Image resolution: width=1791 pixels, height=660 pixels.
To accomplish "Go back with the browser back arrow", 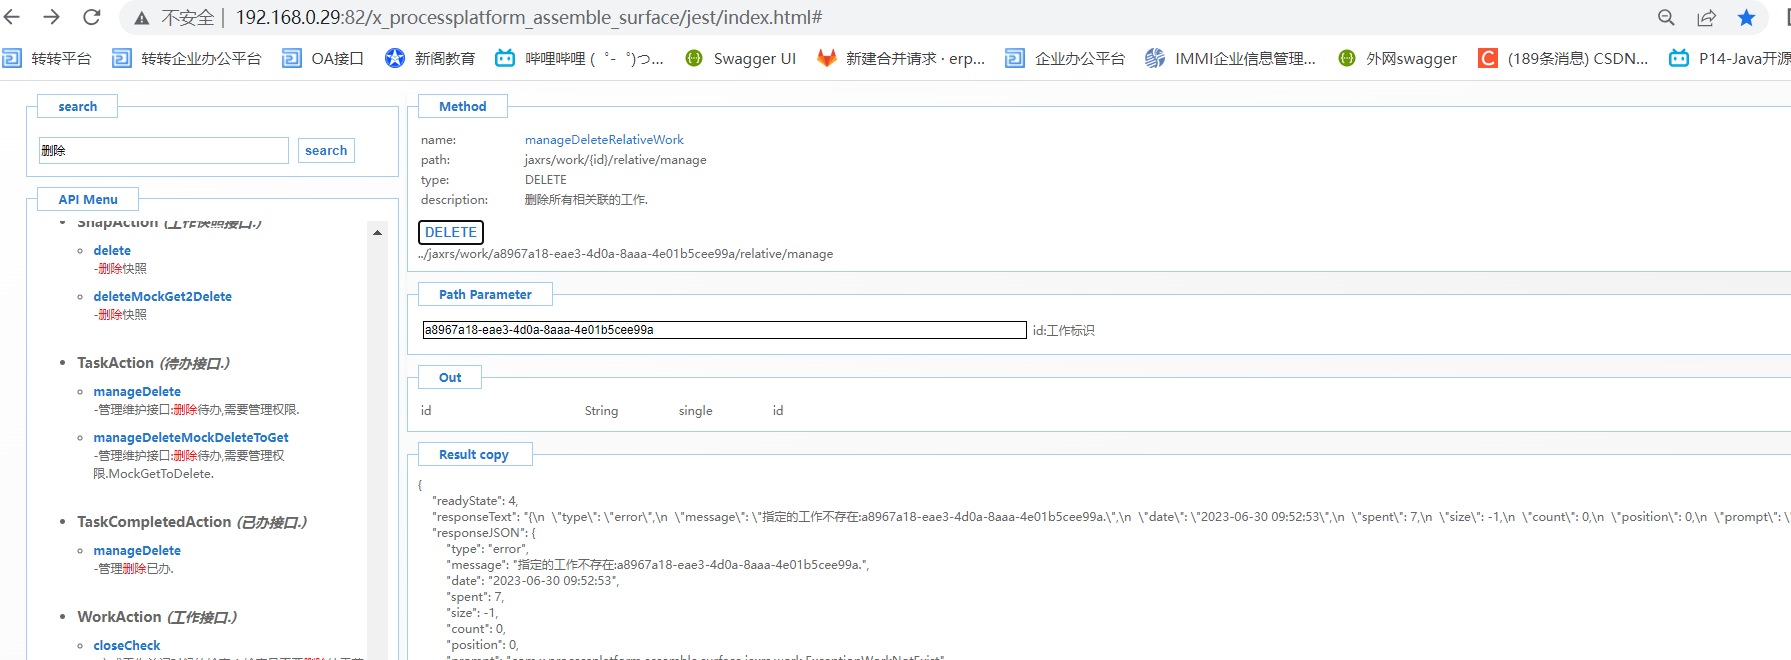I will 13,17.
